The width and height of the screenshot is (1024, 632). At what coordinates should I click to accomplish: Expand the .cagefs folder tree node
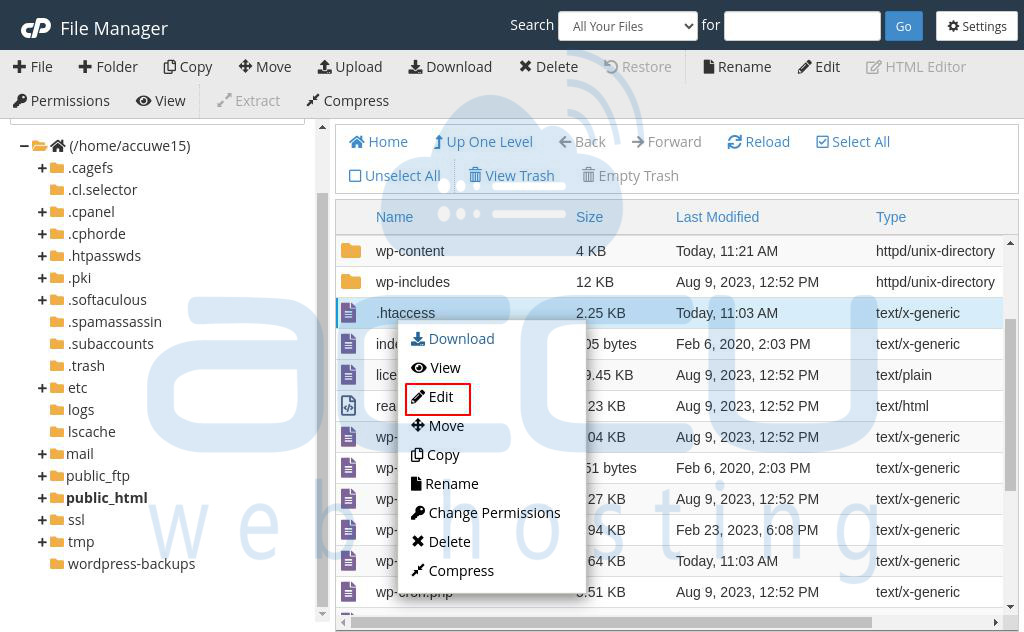[x=42, y=168]
